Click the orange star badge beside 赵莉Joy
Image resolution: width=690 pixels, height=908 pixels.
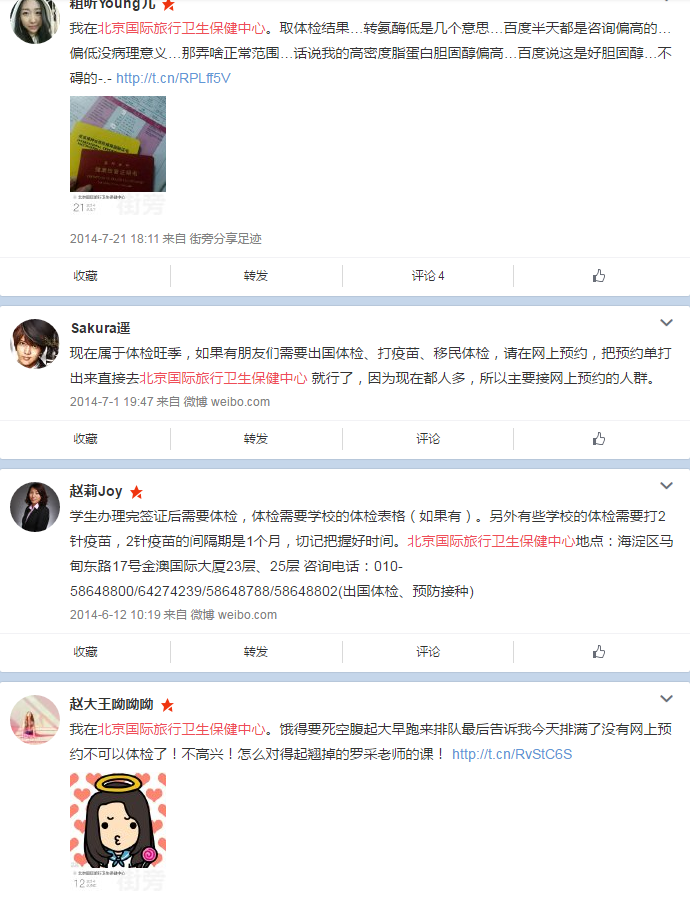click(137, 492)
